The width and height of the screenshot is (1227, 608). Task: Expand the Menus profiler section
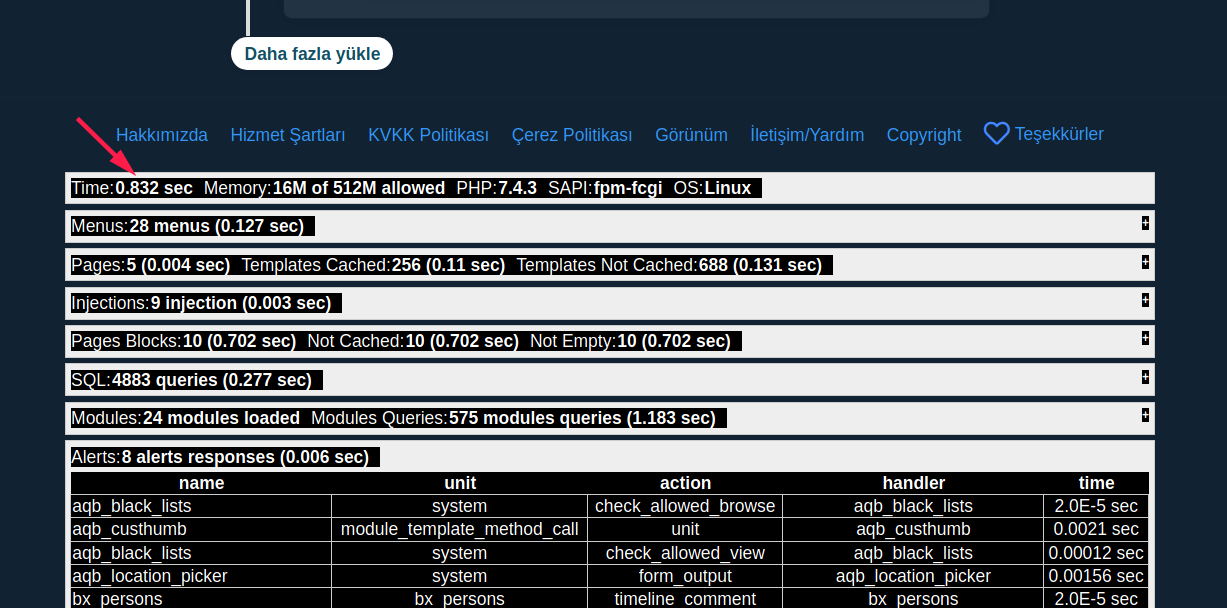pos(1145,223)
